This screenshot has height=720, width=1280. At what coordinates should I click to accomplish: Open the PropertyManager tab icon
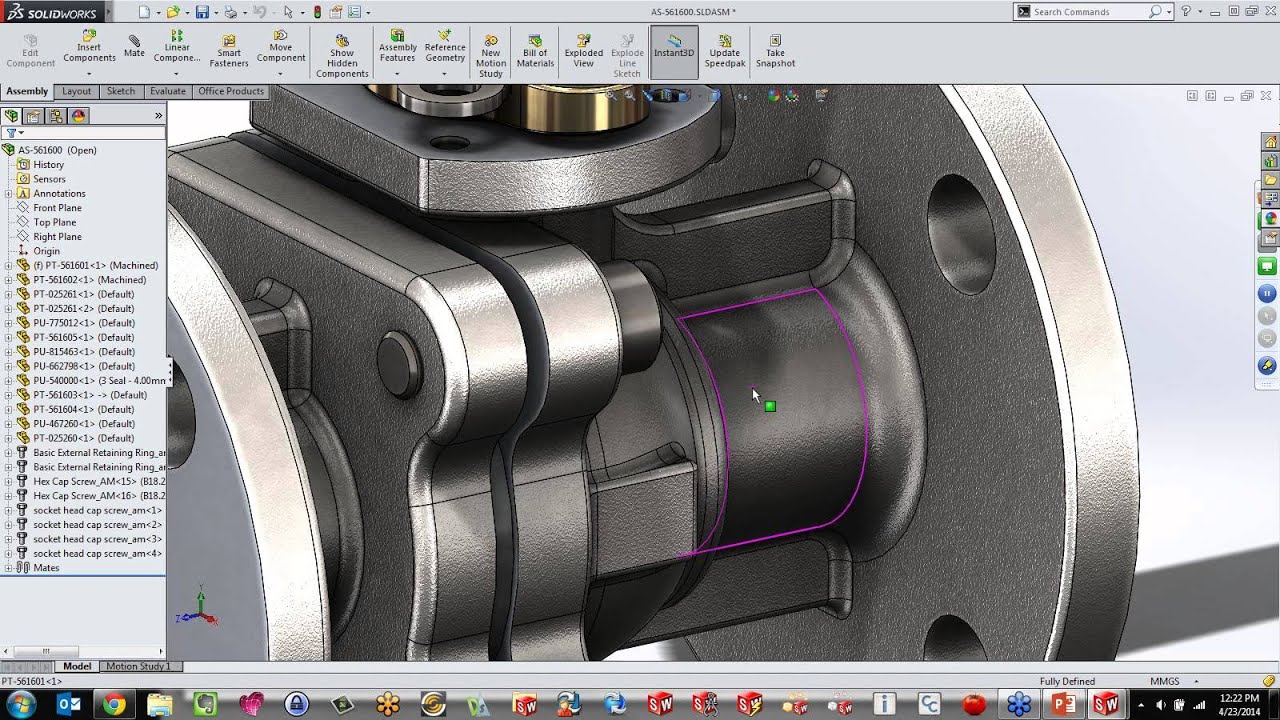(x=35, y=116)
